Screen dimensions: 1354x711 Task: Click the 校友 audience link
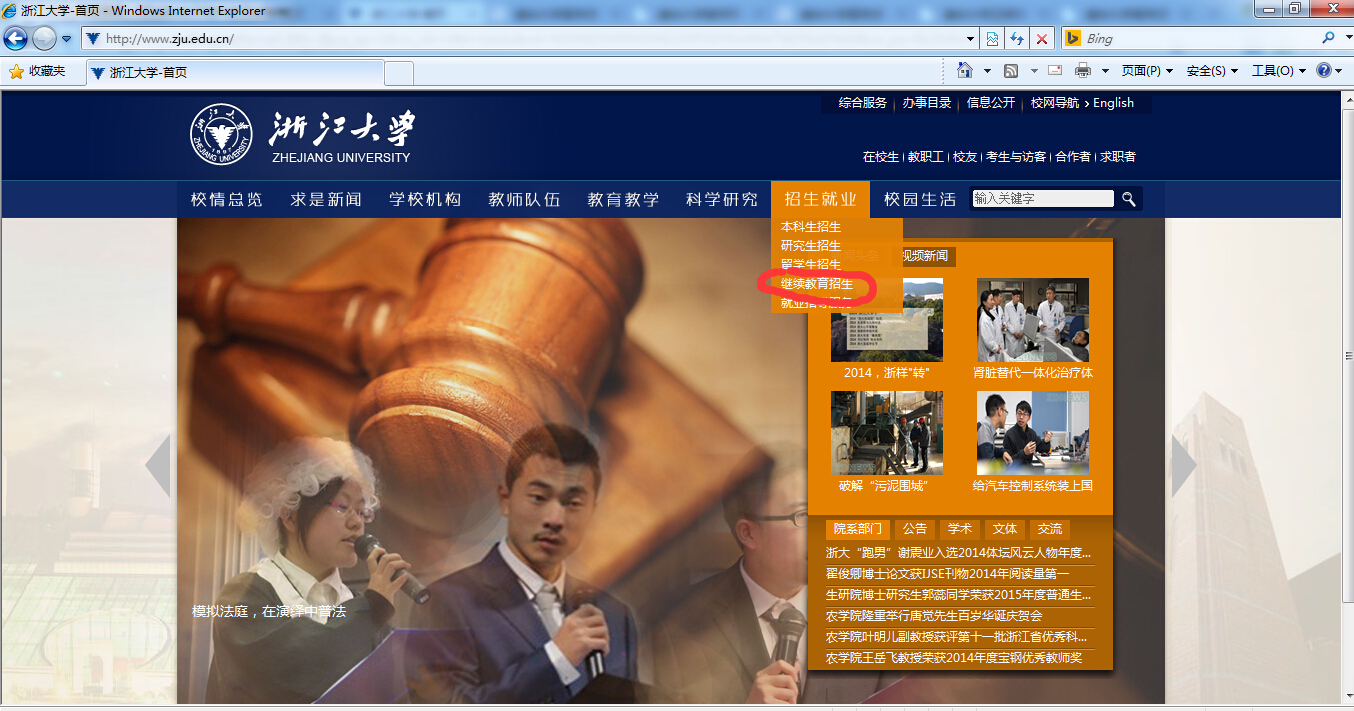pyautogui.click(x=965, y=157)
